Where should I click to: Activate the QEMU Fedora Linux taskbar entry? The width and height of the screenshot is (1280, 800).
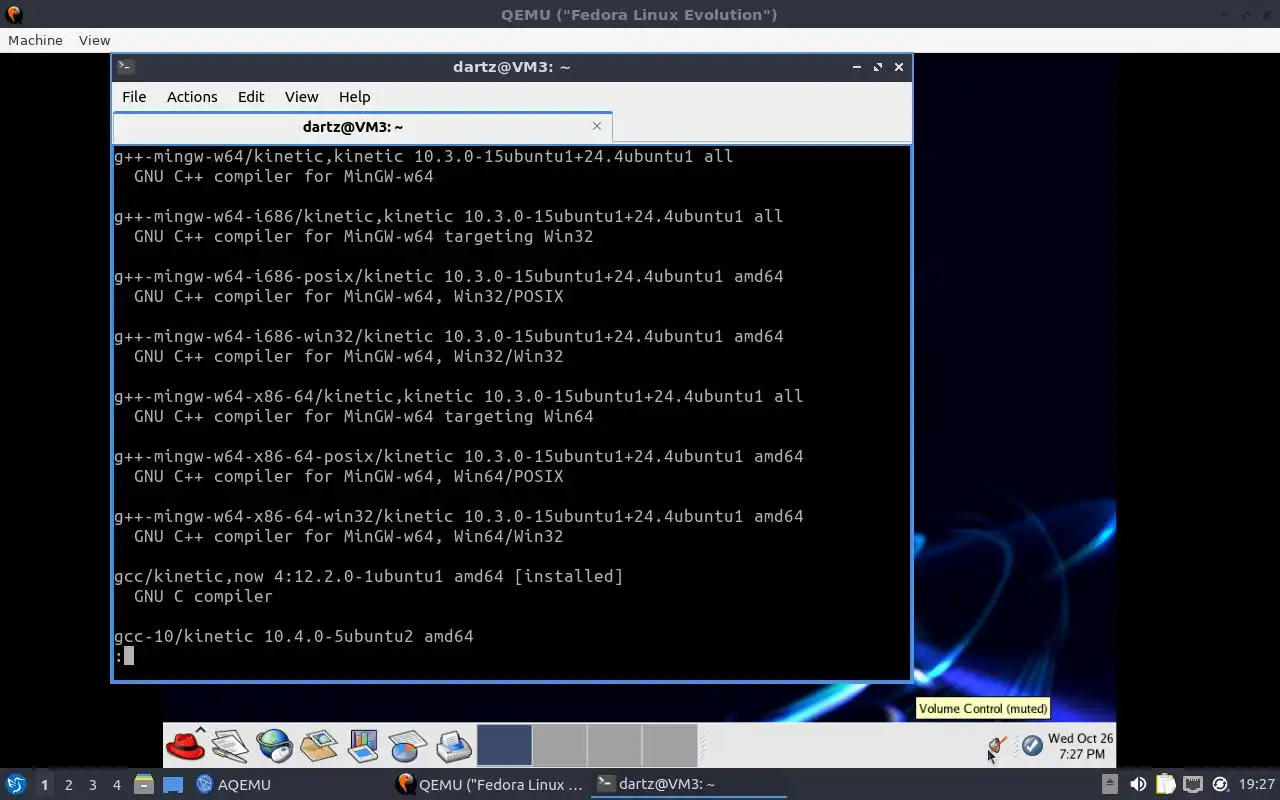click(490, 784)
